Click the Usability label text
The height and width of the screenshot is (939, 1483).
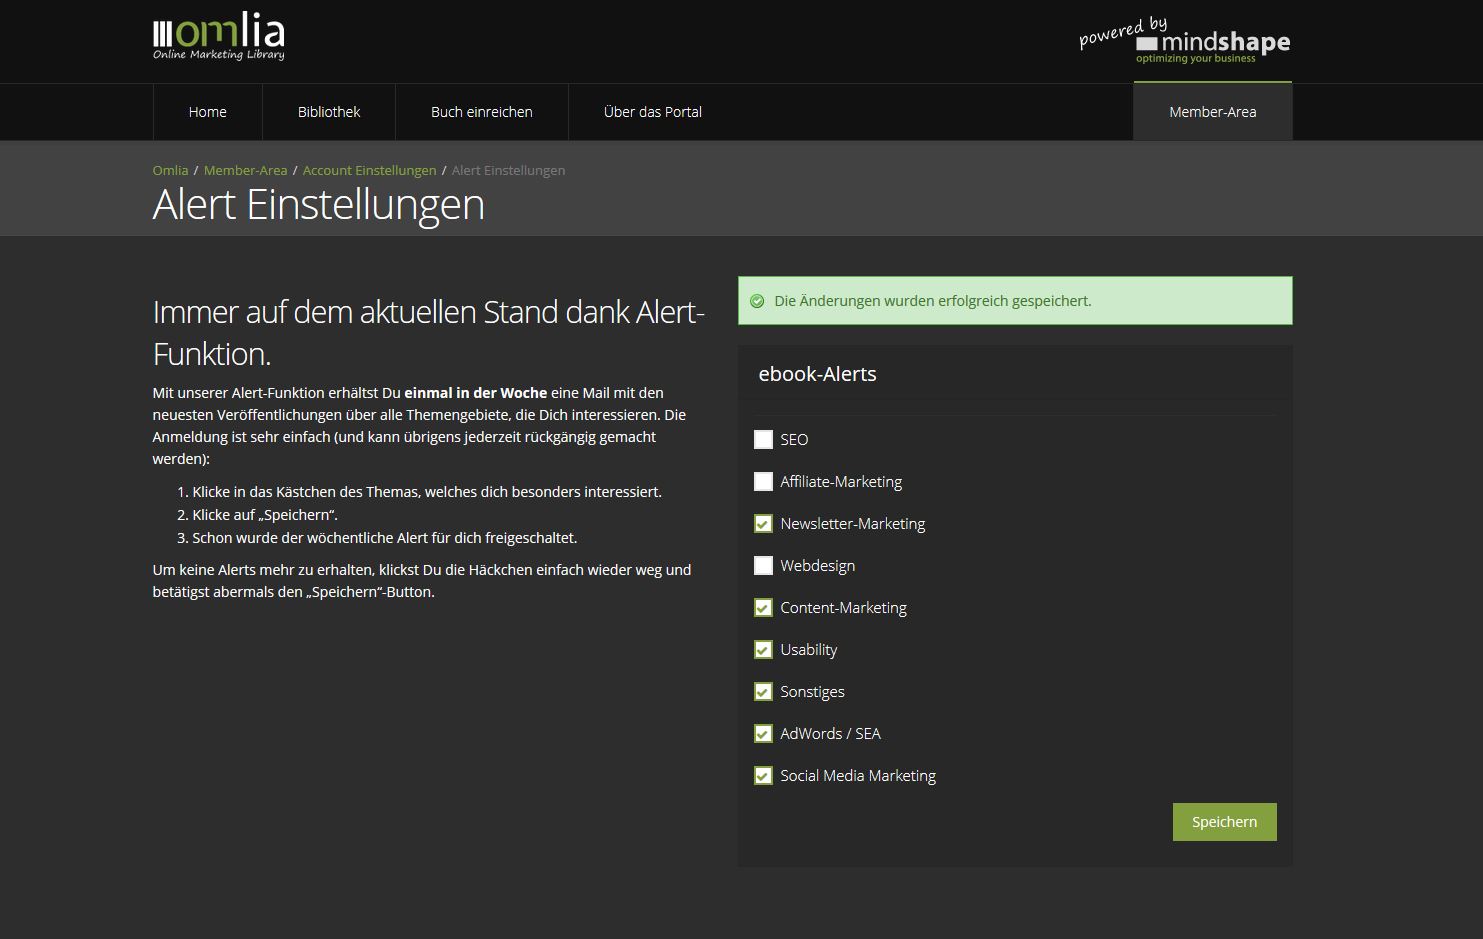808,649
